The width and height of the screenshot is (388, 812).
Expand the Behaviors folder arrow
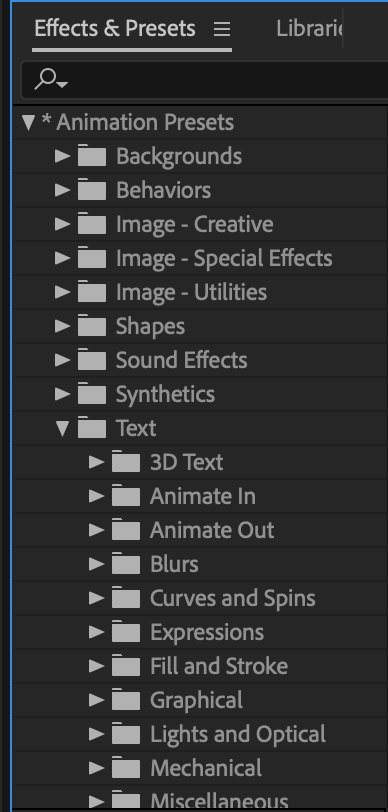pos(63,190)
